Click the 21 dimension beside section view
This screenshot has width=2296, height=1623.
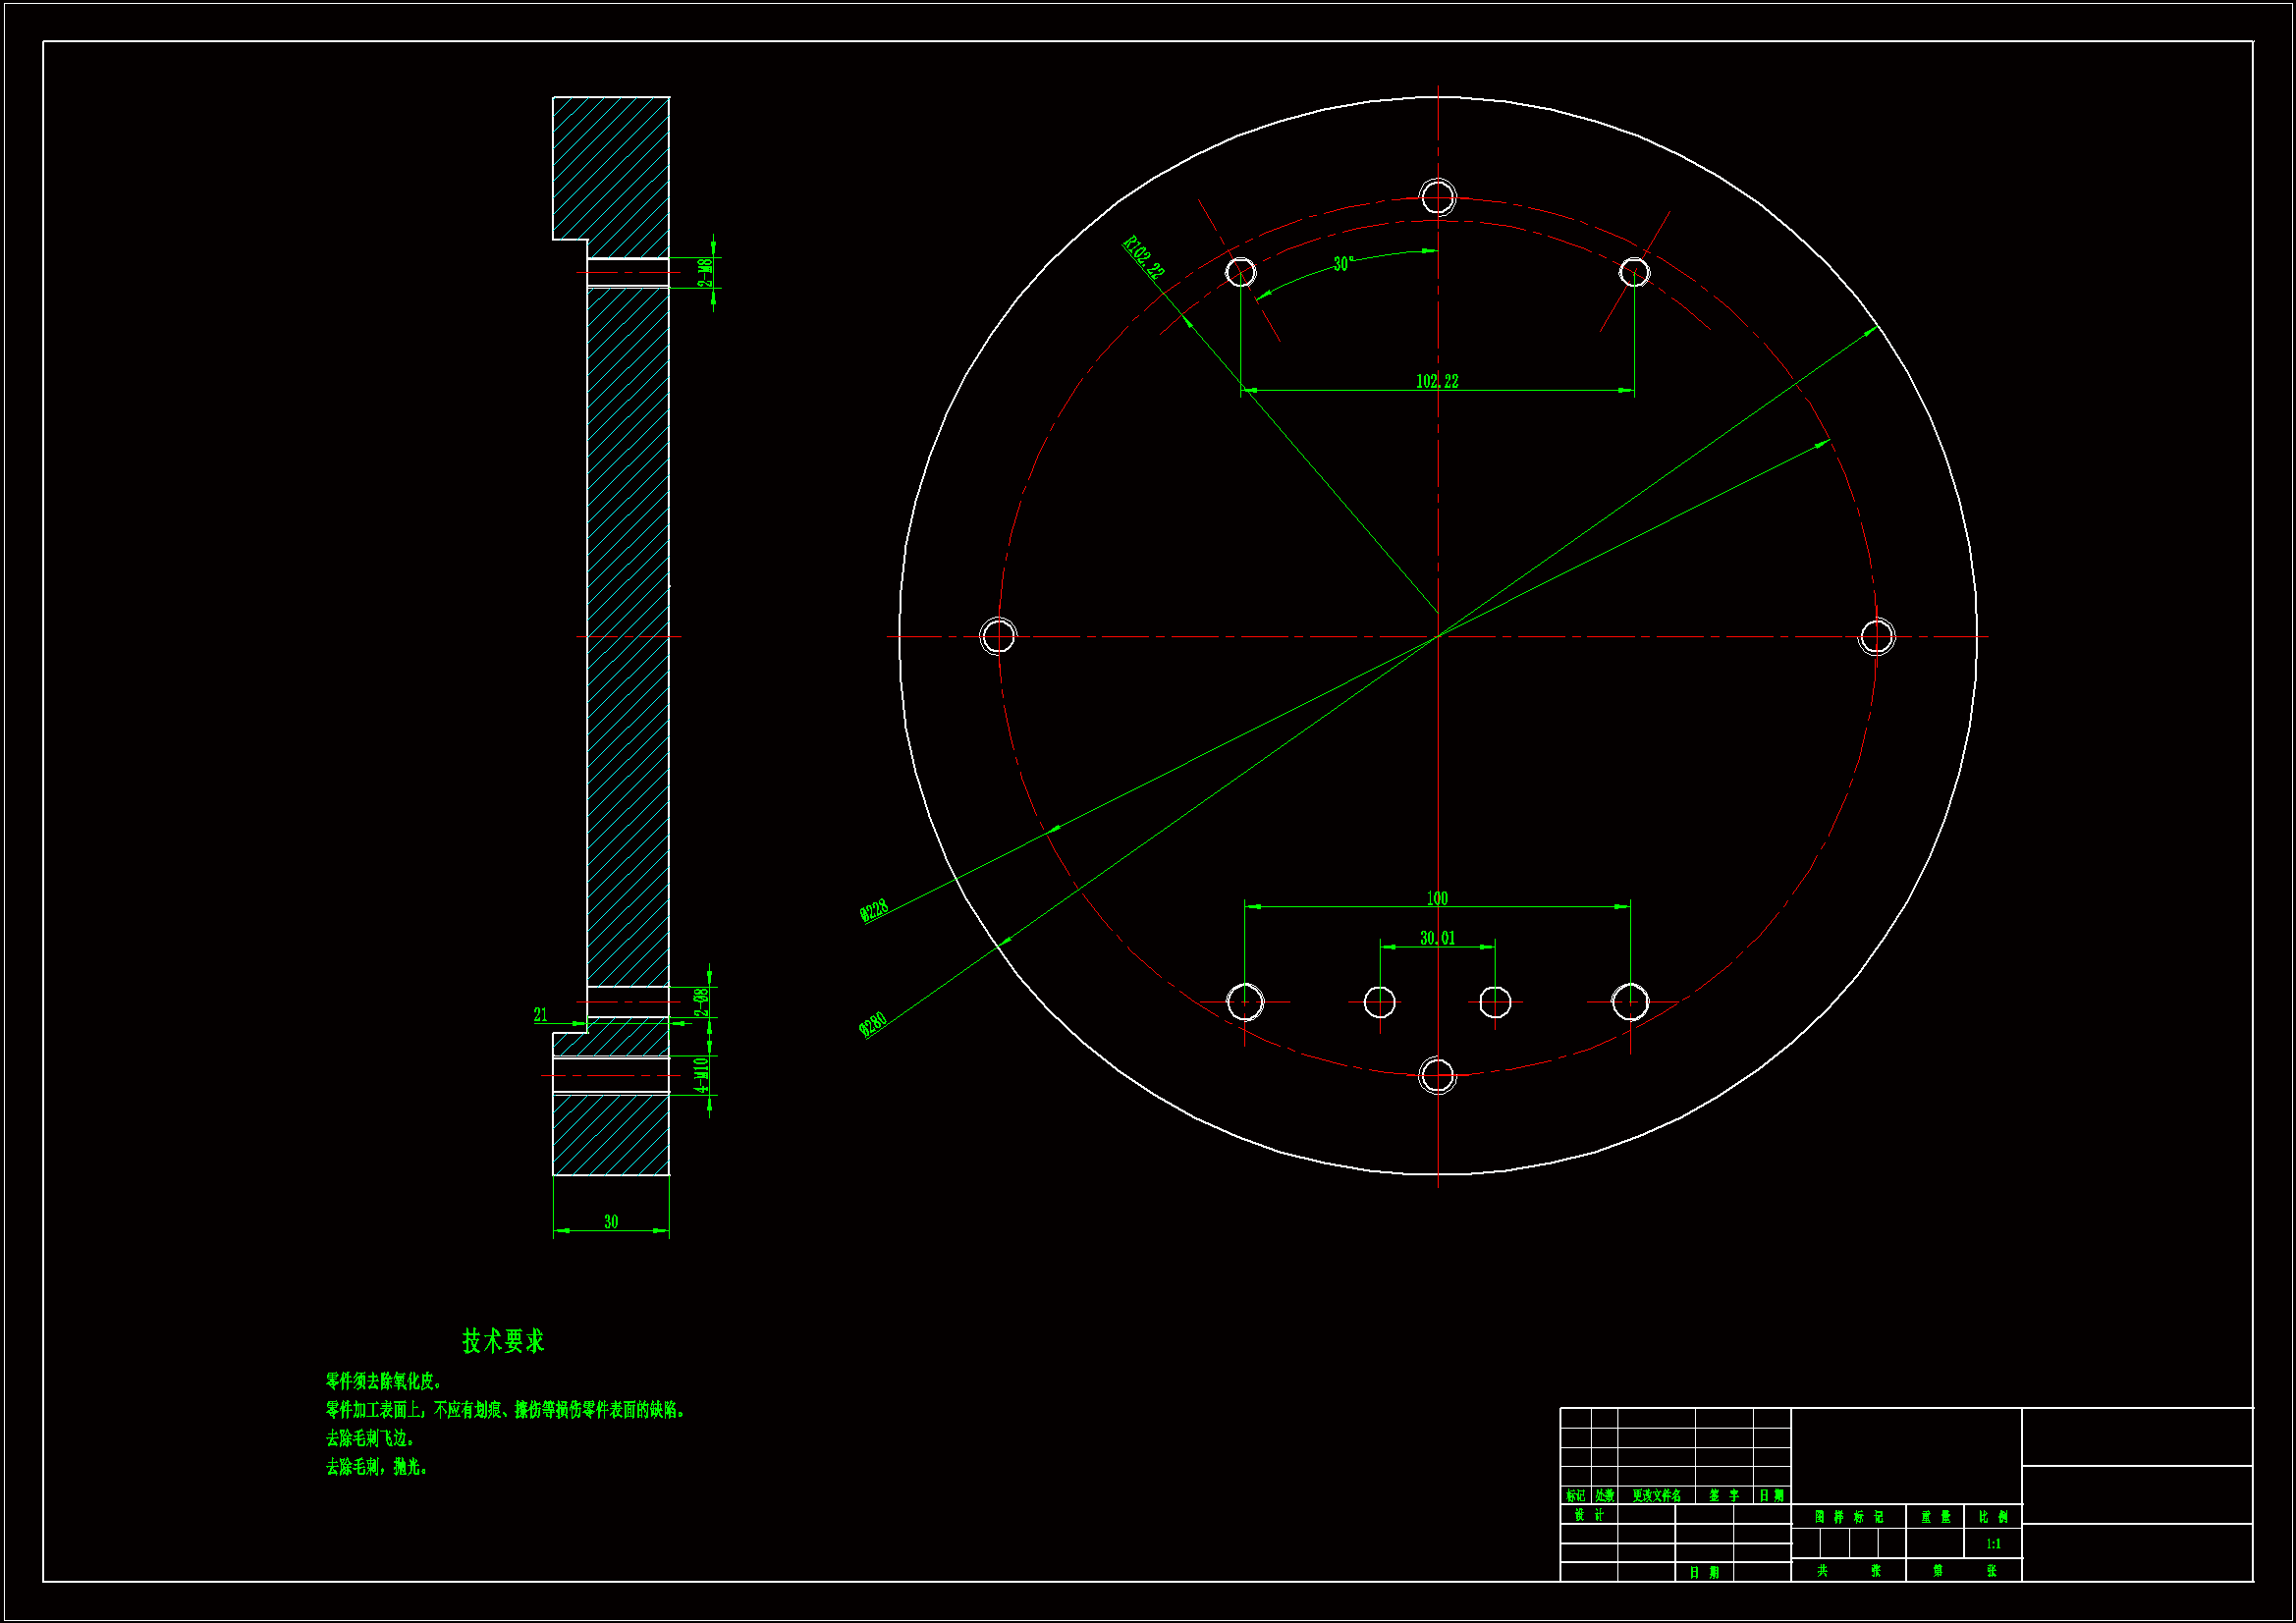[541, 1015]
